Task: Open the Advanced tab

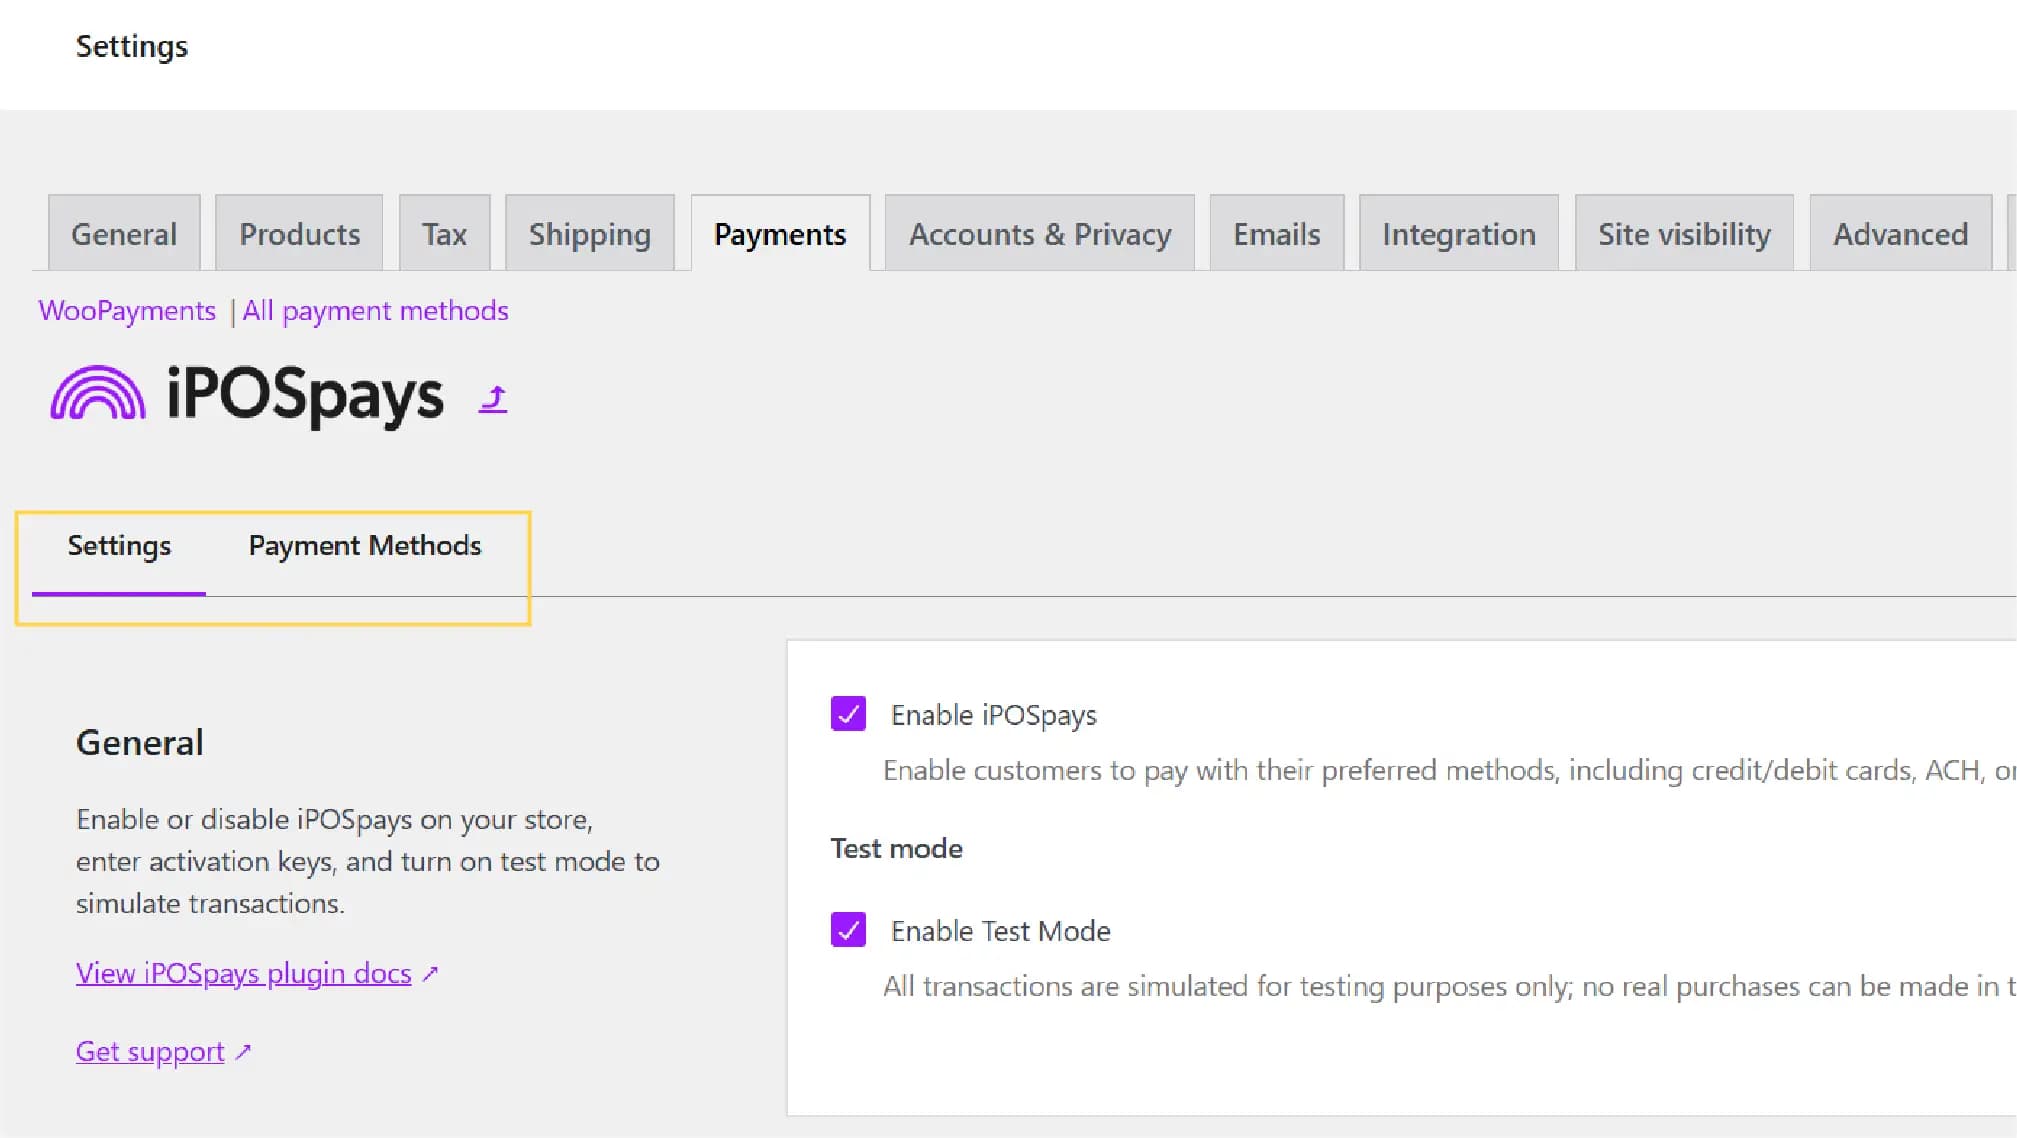Action: (x=1900, y=234)
